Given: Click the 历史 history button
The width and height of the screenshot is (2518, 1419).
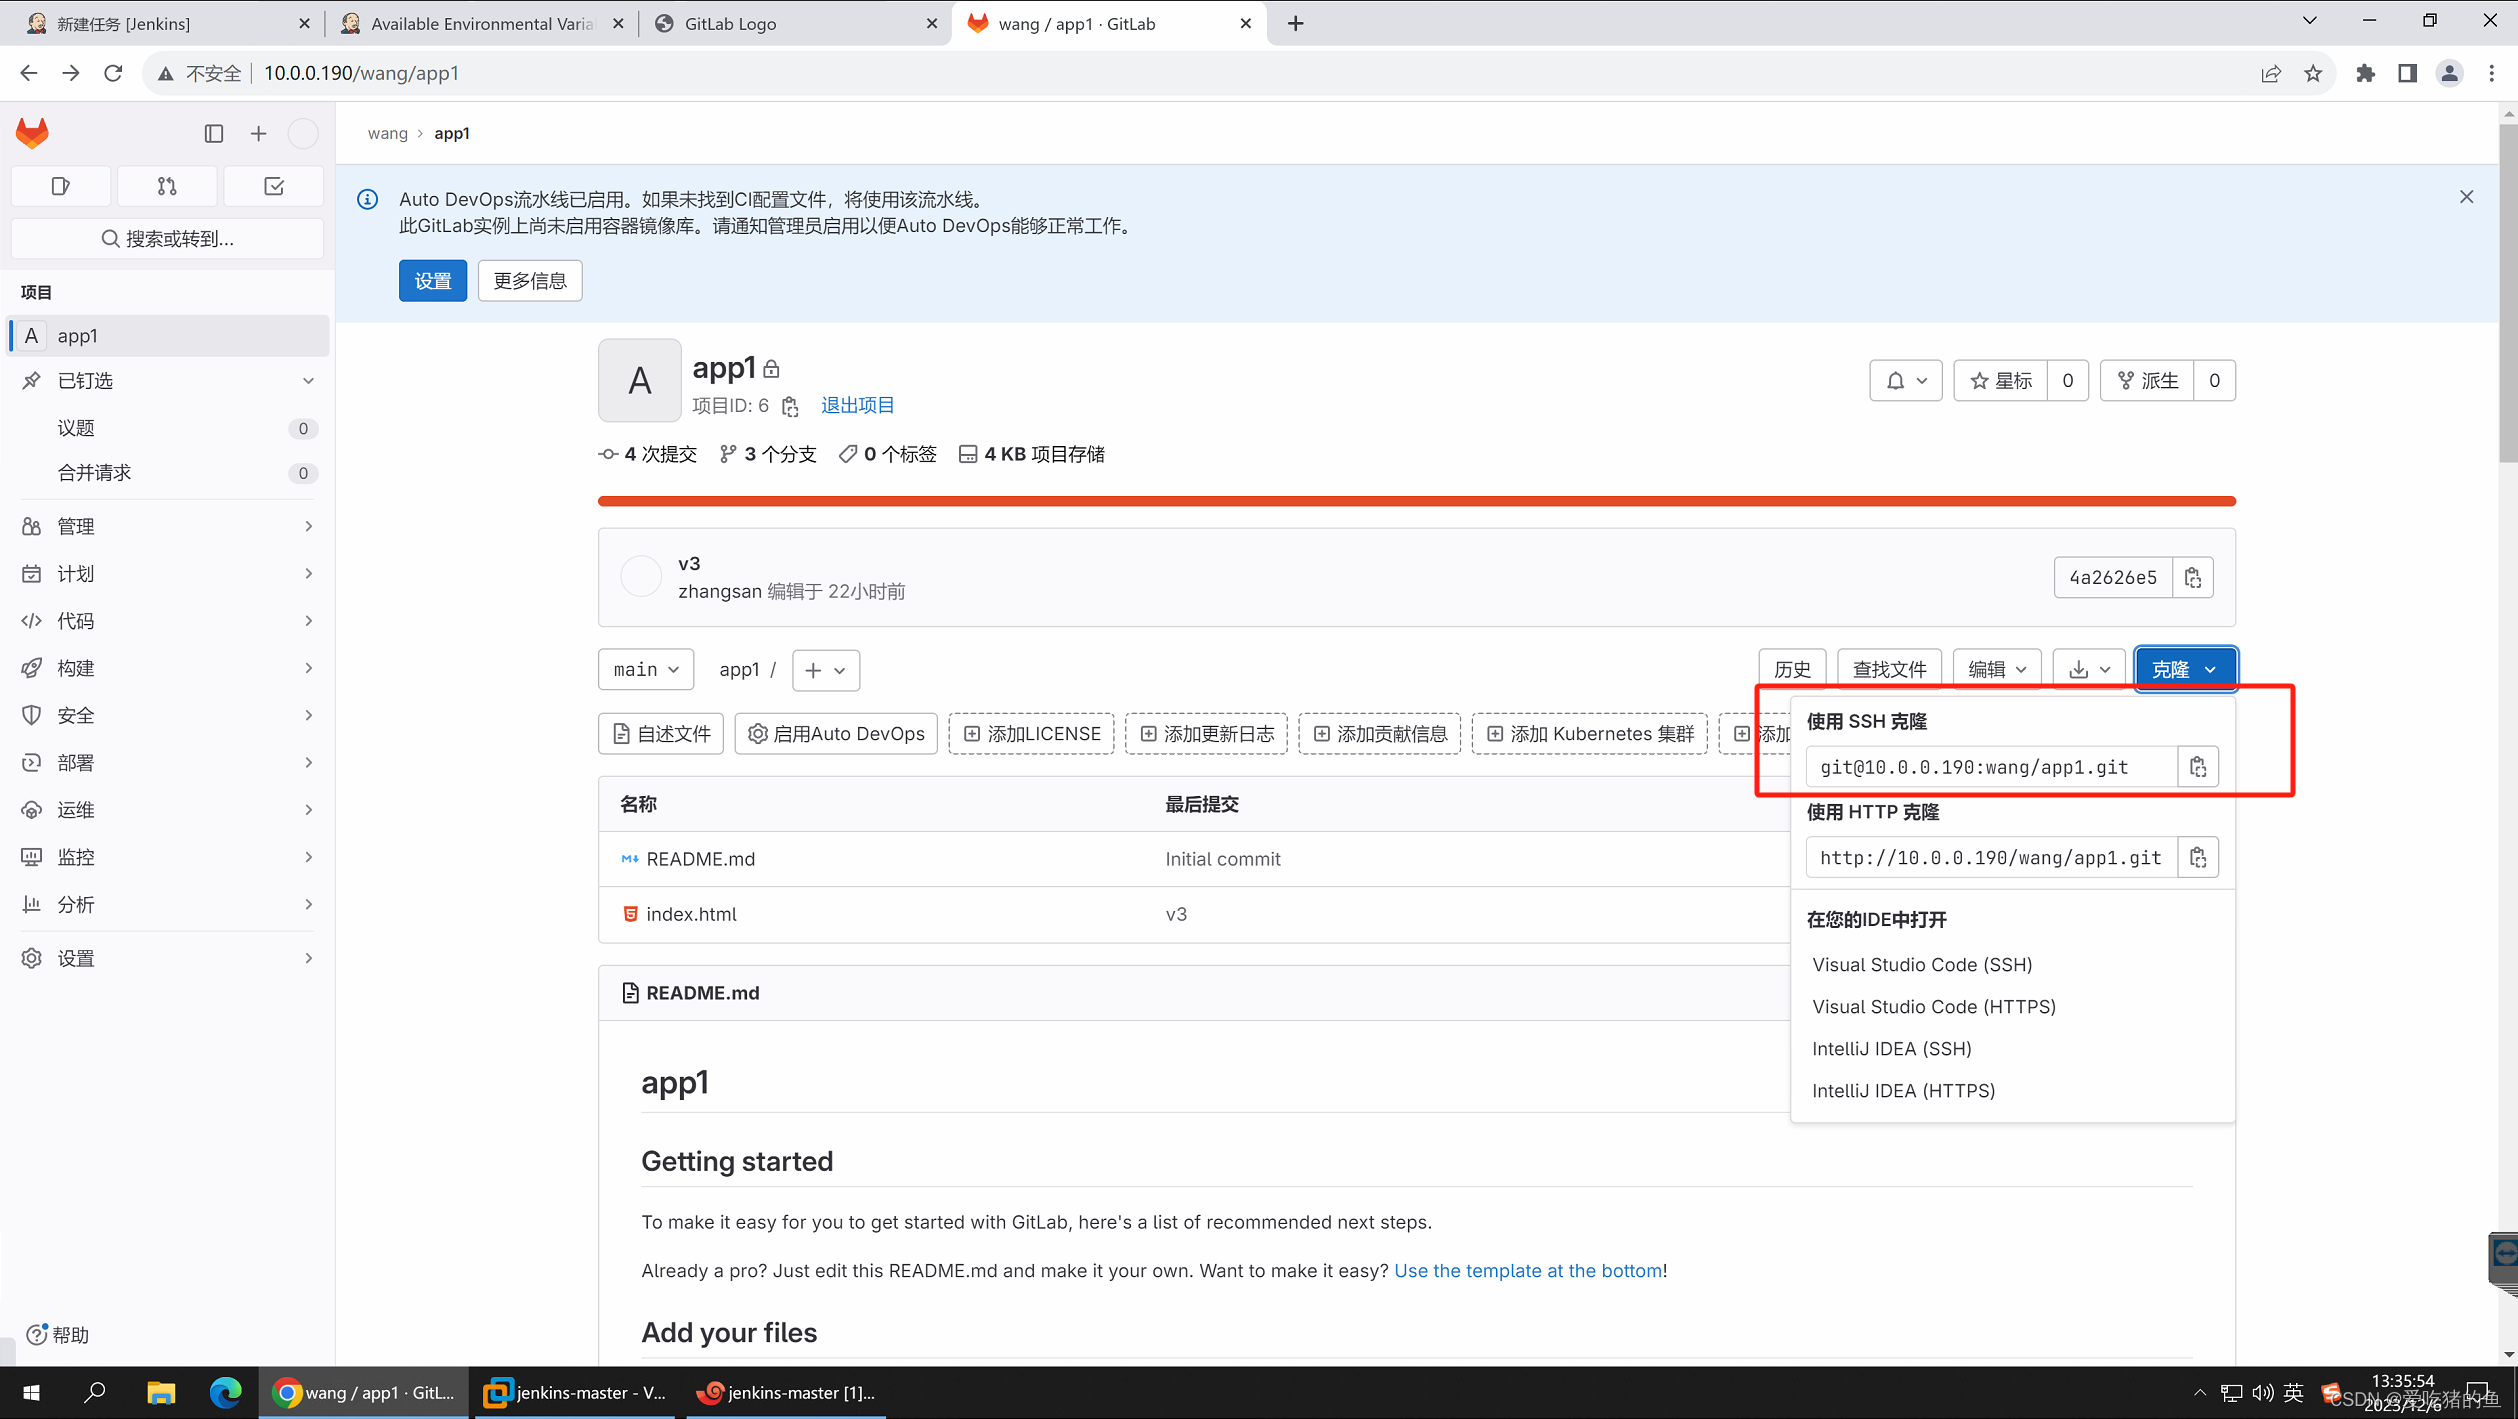Looking at the screenshot, I should 1792,669.
